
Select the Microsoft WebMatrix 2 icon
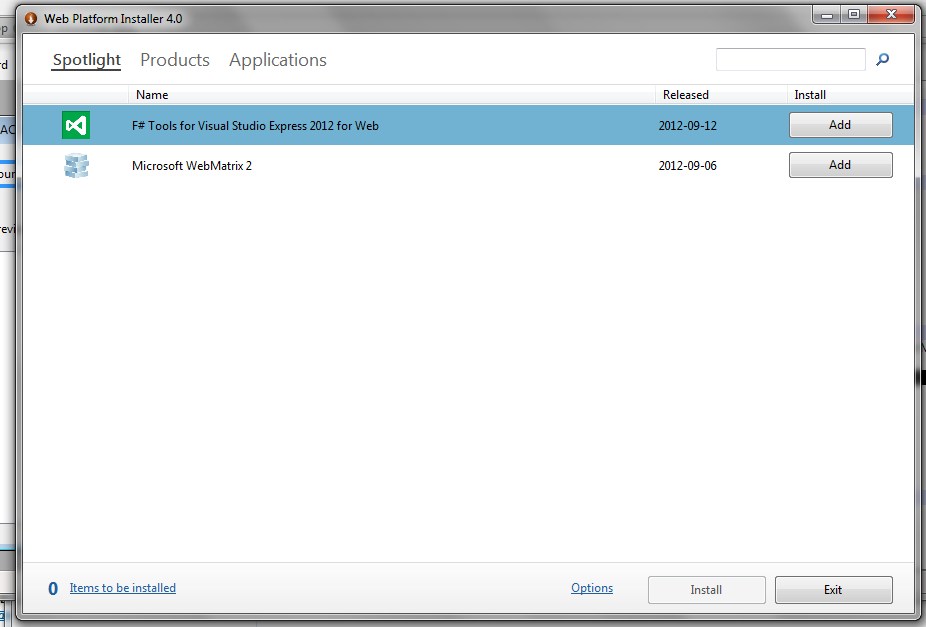76,165
